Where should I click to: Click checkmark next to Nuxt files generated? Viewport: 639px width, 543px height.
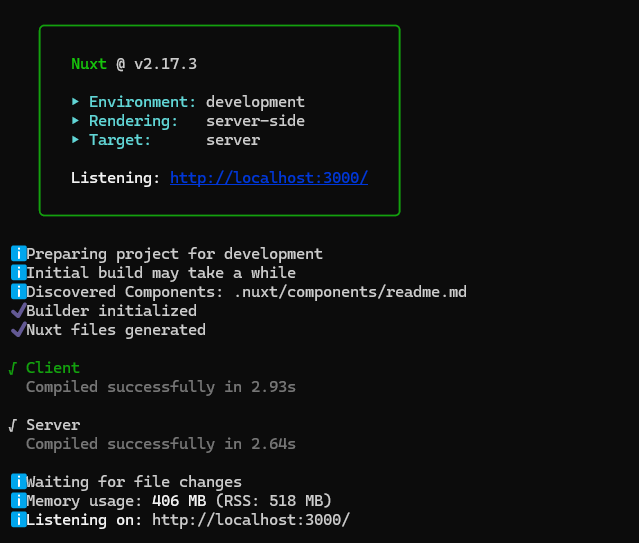pyautogui.click(x=17, y=330)
